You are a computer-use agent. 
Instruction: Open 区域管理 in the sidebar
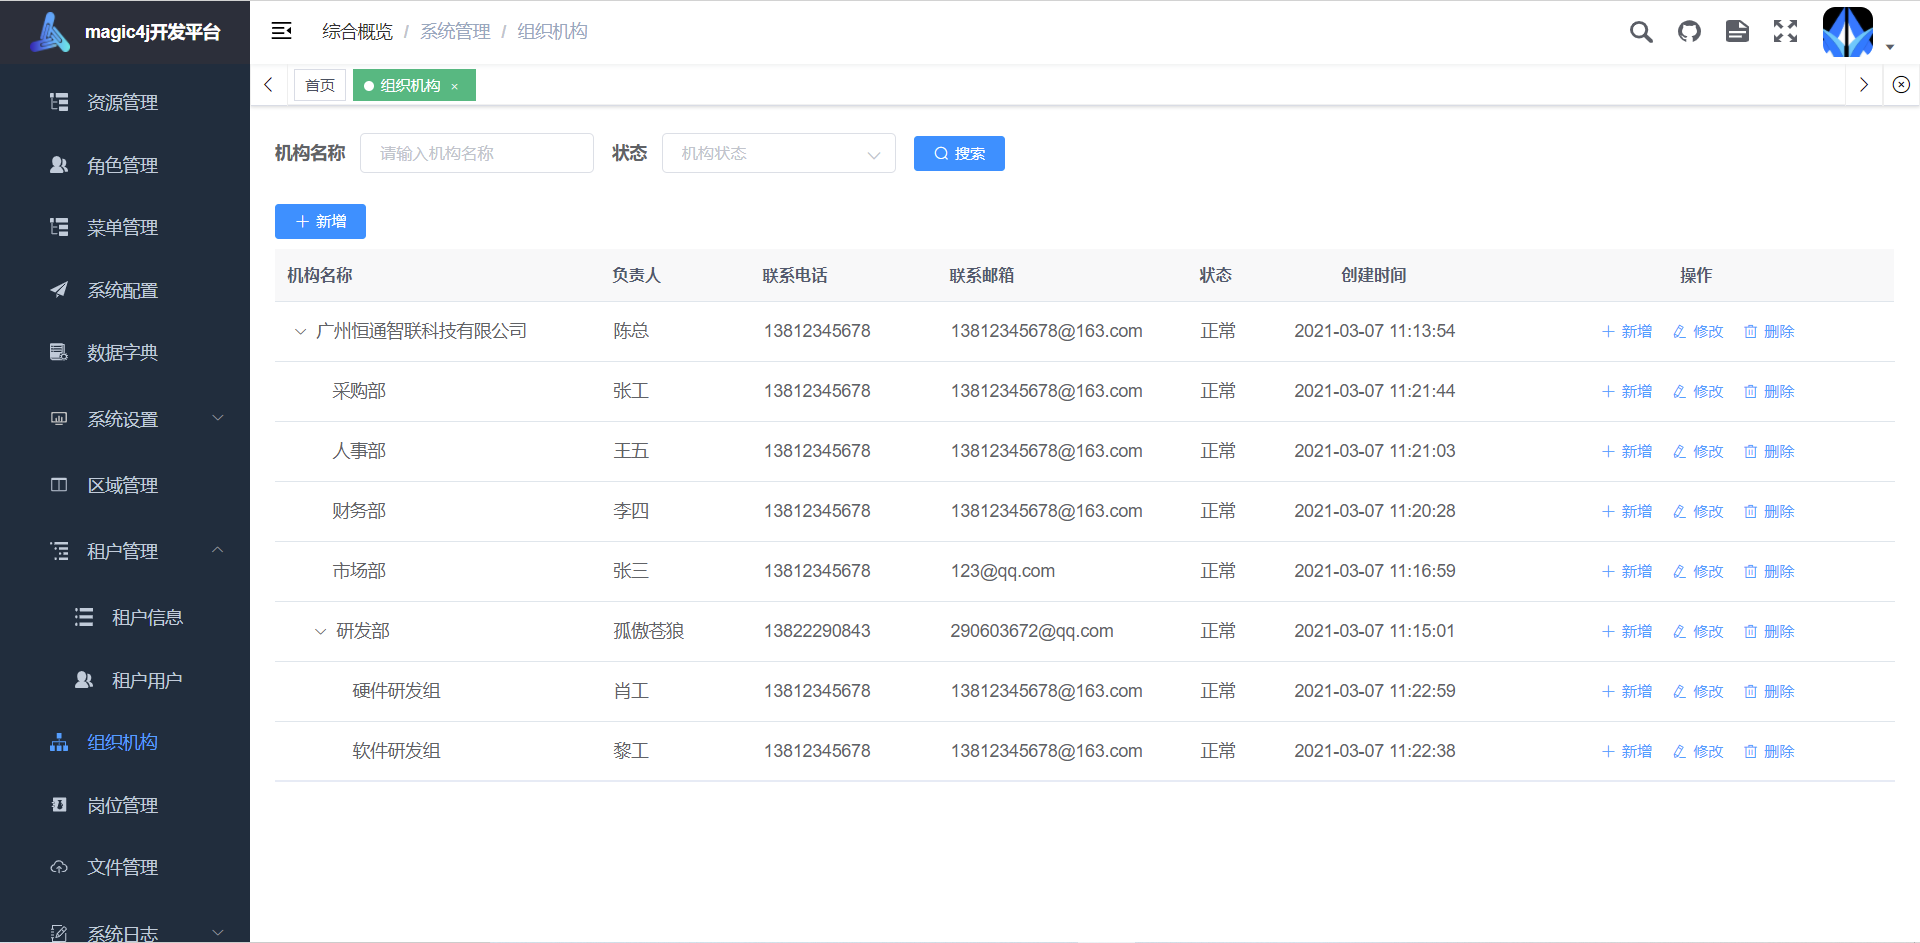(125, 485)
